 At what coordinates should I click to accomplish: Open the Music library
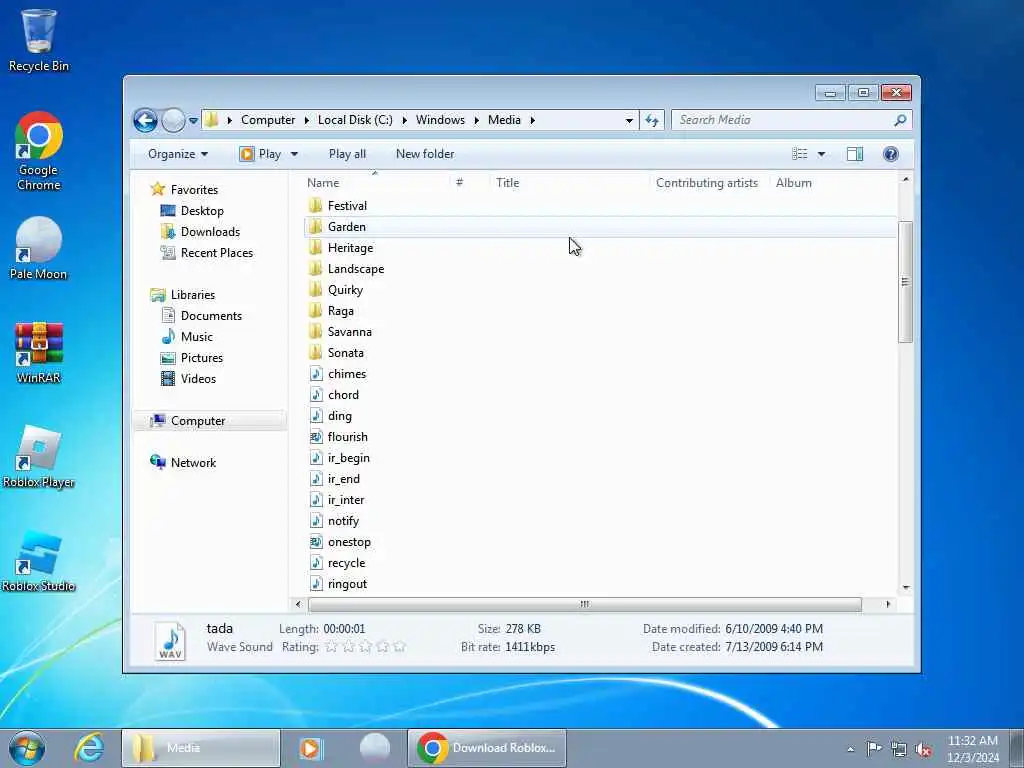pyautogui.click(x=187, y=337)
